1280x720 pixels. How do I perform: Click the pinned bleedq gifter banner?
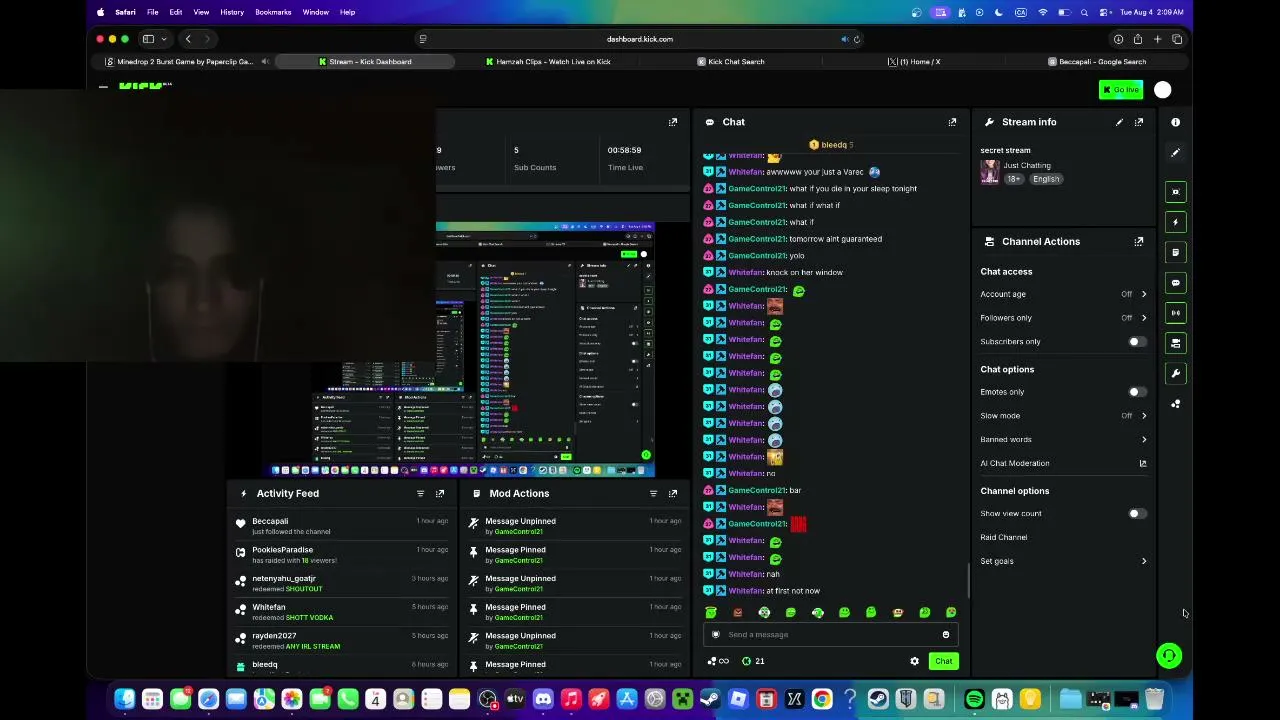[830, 145]
